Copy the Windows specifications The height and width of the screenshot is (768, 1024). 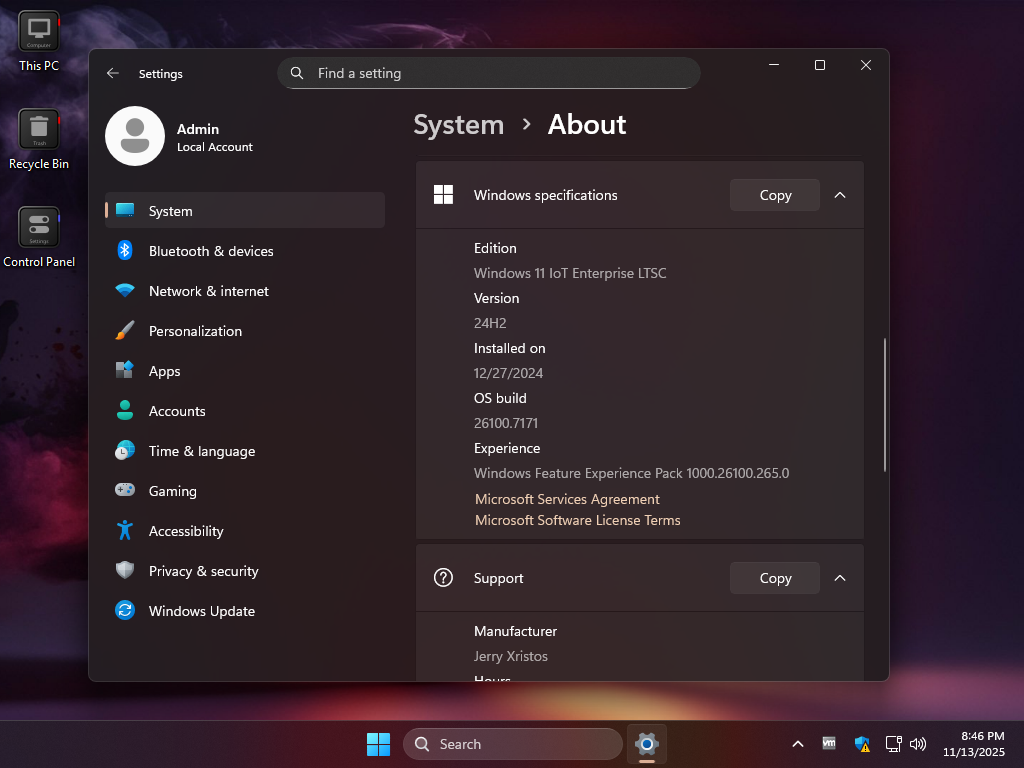(775, 195)
